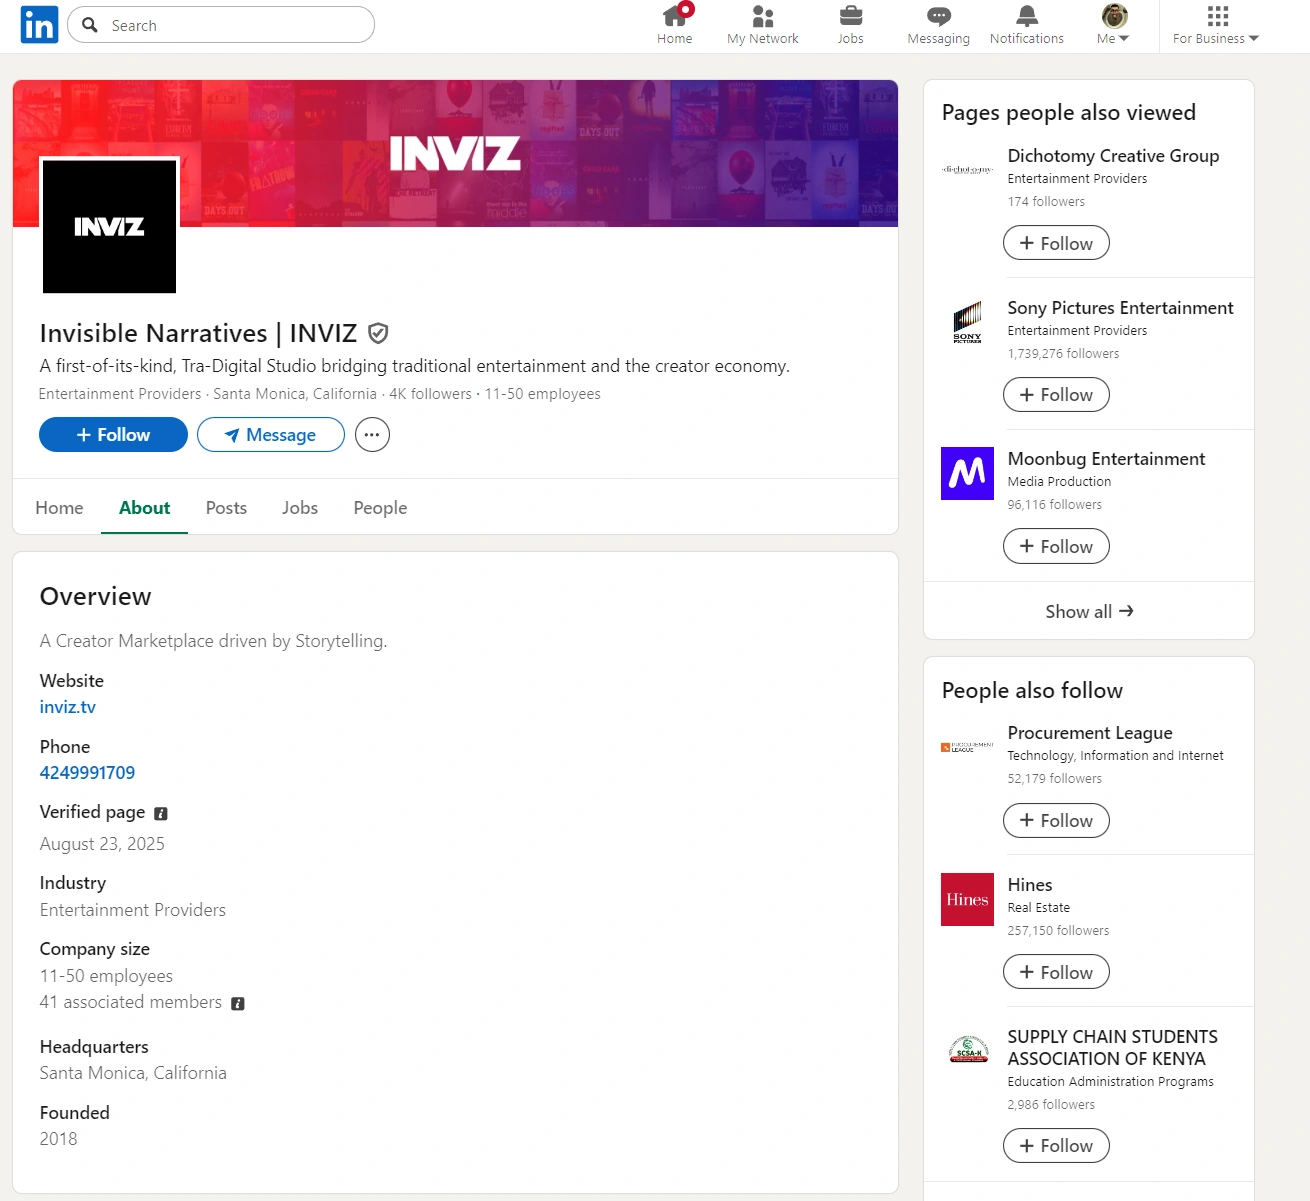Open the Notifications bell icon
The width and height of the screenshot is (1310, 1201).
tap(1027, 16)
